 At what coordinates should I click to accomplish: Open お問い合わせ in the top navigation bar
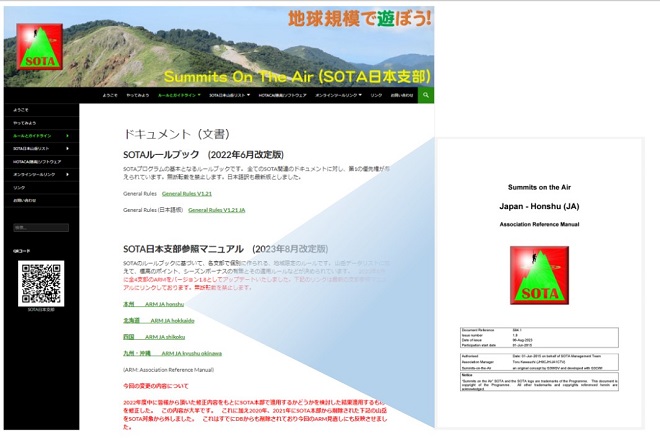pyautogui.click(x=402, y=96)
